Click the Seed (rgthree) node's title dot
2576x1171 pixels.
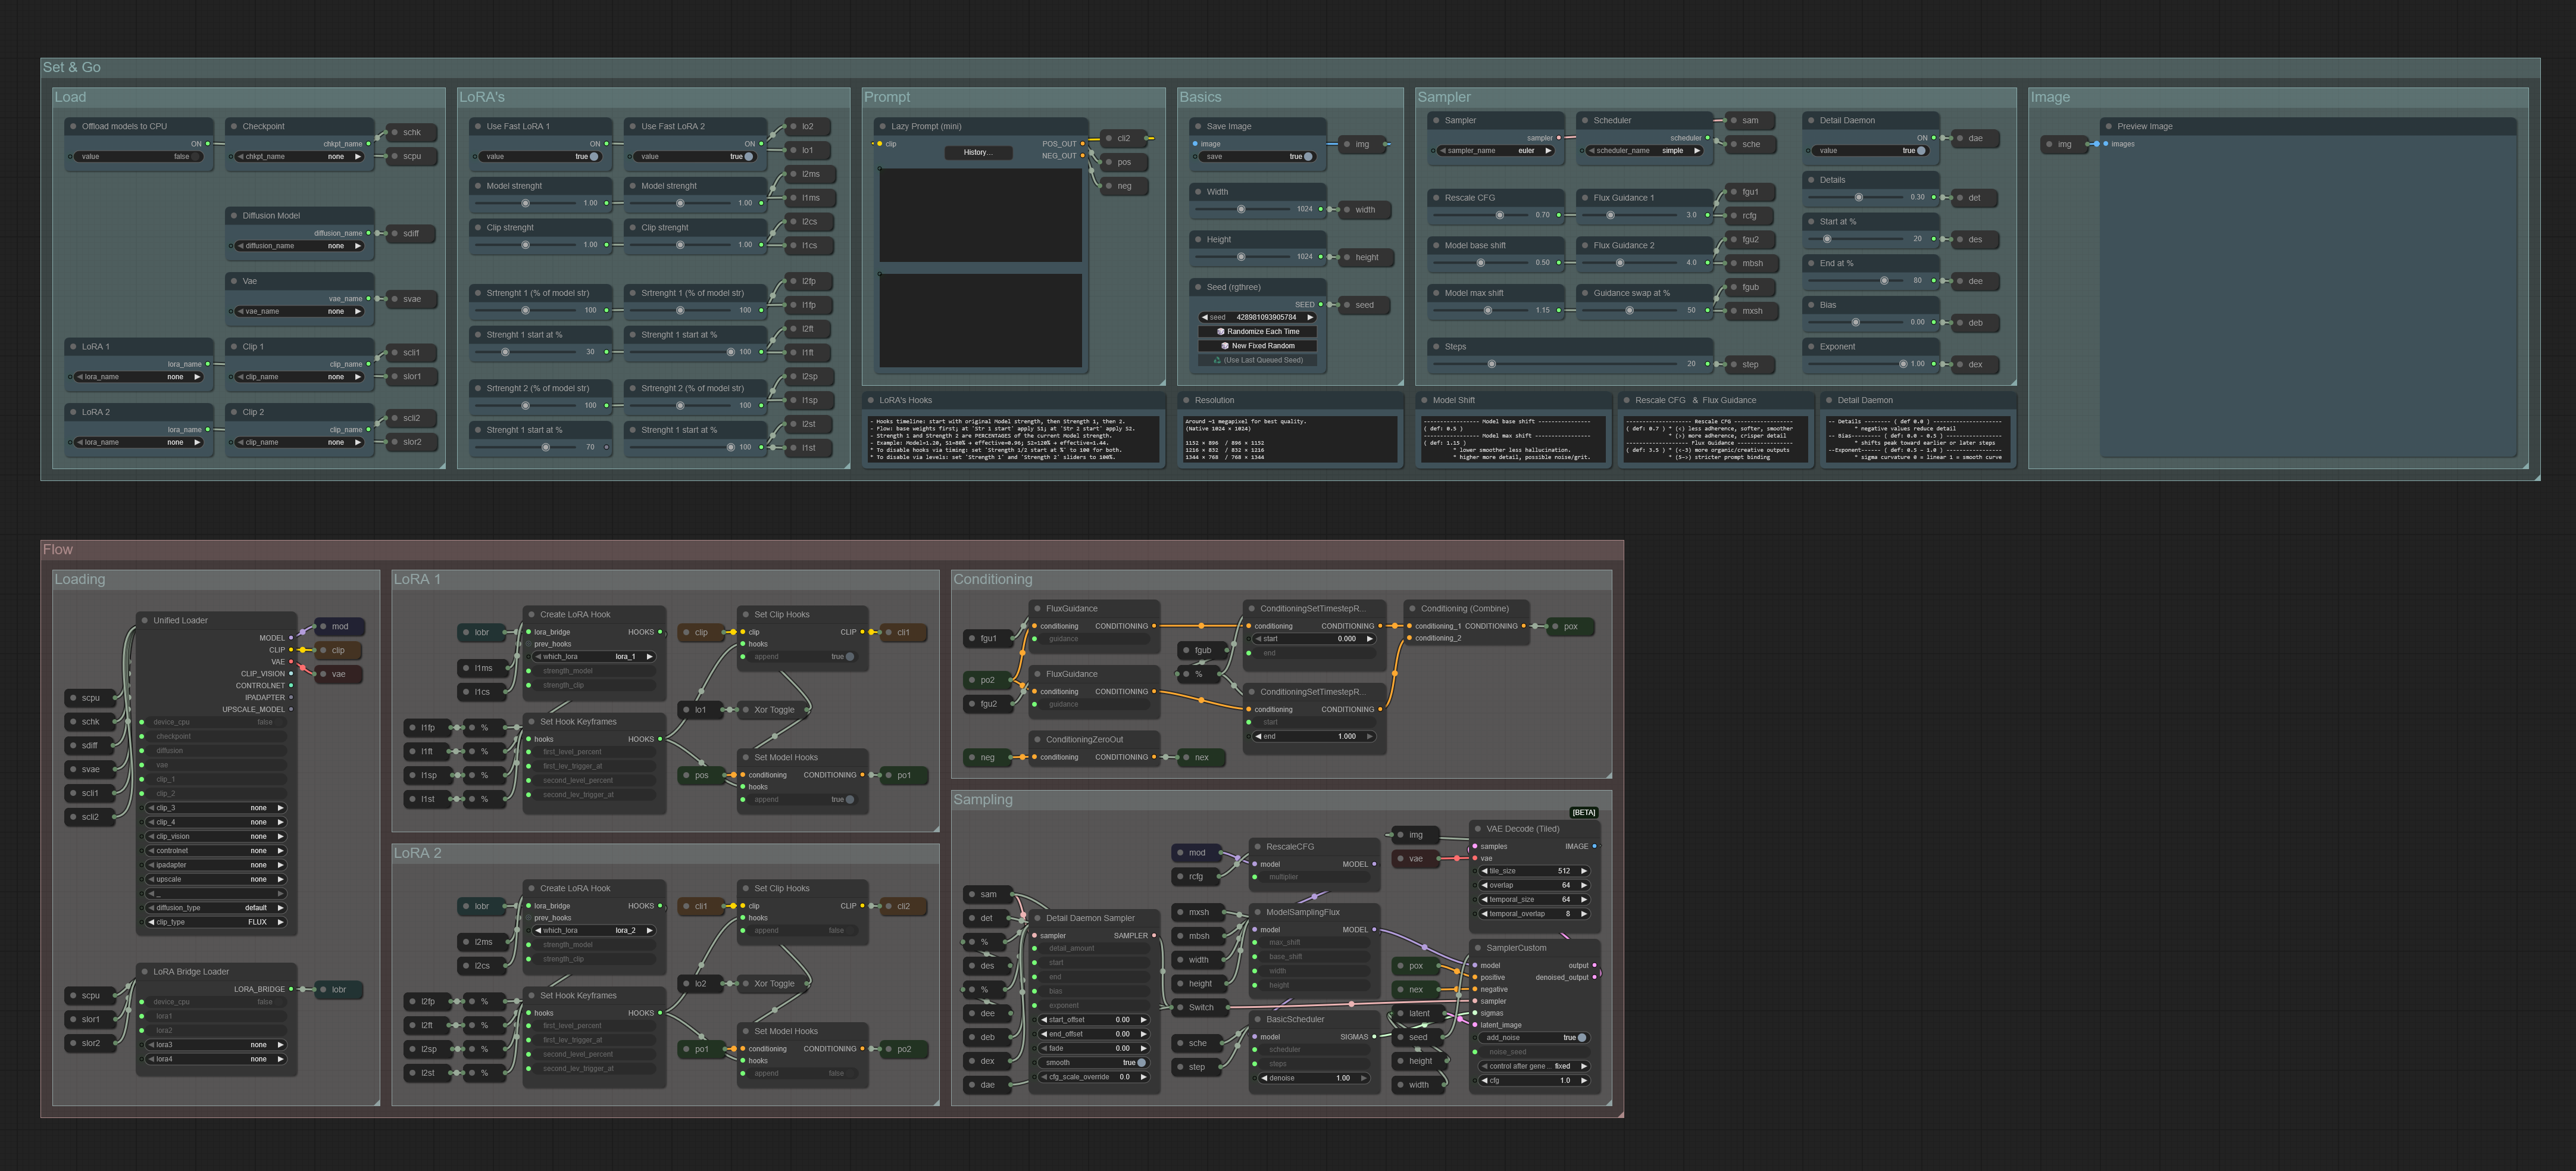point(1198,288)
